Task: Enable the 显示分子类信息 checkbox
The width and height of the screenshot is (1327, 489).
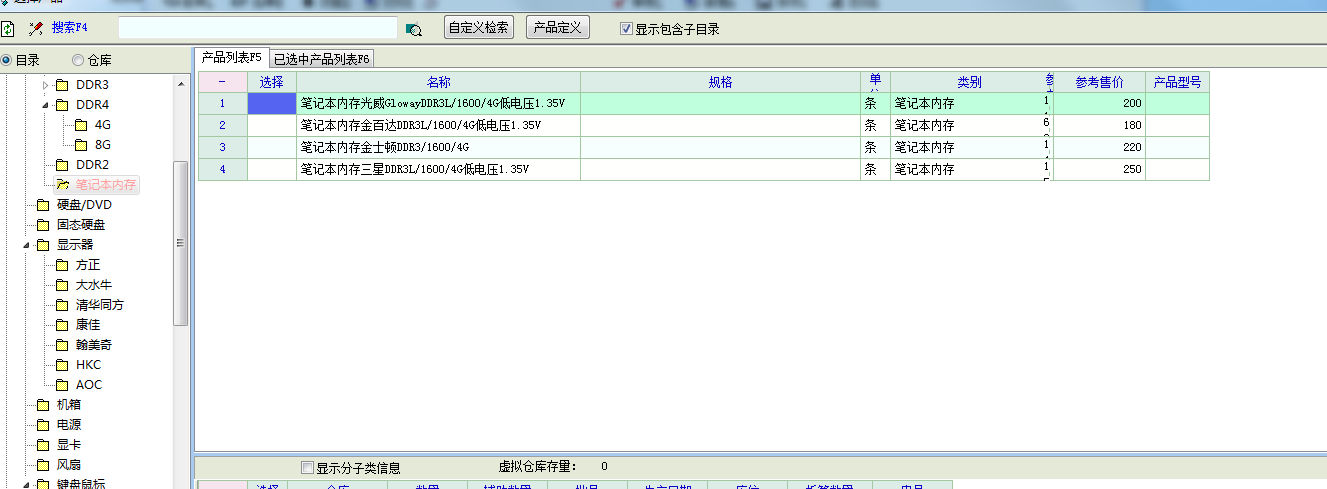Action: (308, 467)
